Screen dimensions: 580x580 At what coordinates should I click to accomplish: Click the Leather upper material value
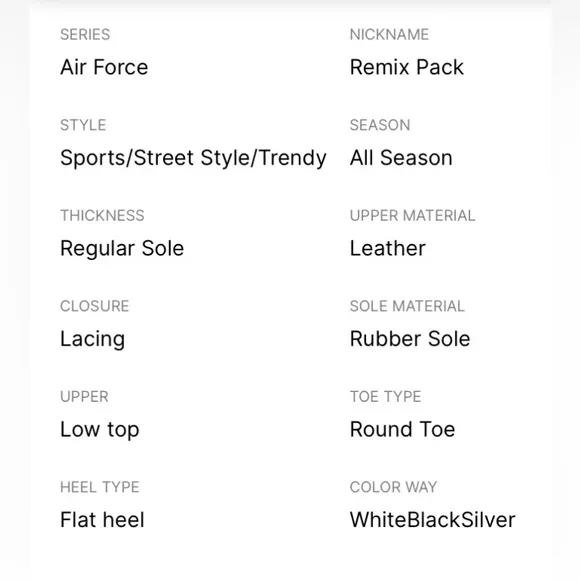click(388, 248)
